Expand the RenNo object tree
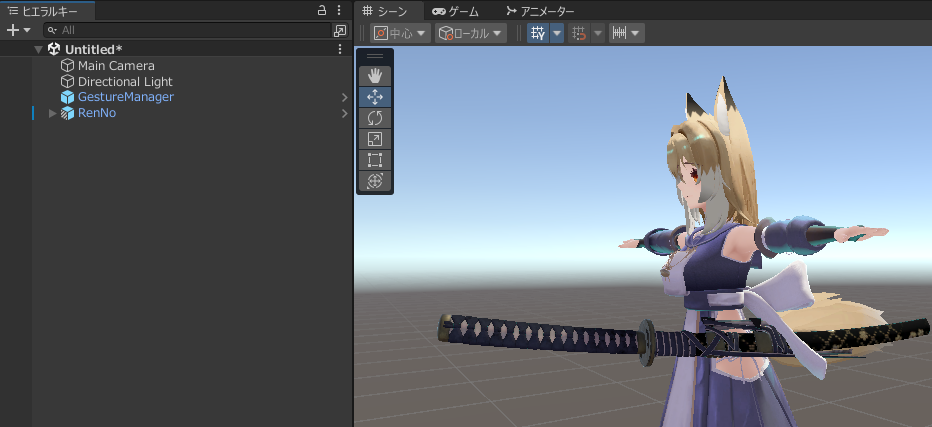 [x=53, y=114]
